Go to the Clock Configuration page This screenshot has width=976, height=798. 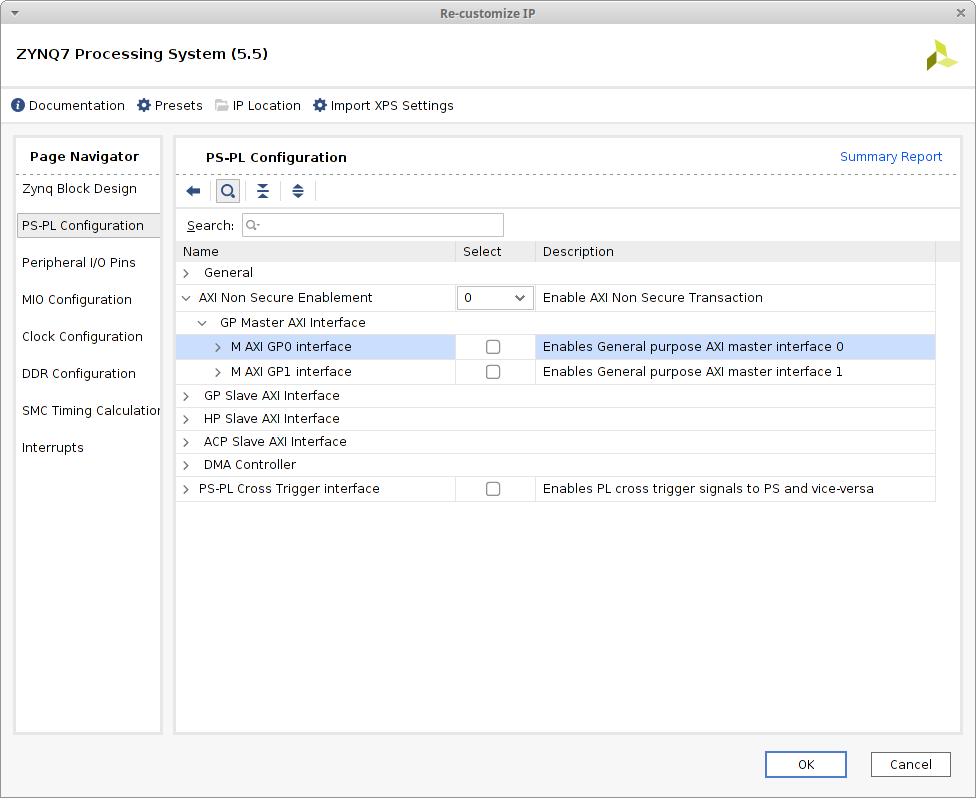click(82, 337)
